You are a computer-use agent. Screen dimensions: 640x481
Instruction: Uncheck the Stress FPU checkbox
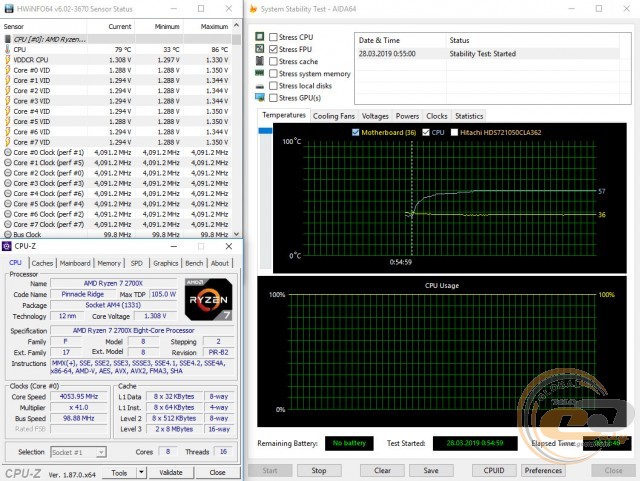click(x=273, y=49)
